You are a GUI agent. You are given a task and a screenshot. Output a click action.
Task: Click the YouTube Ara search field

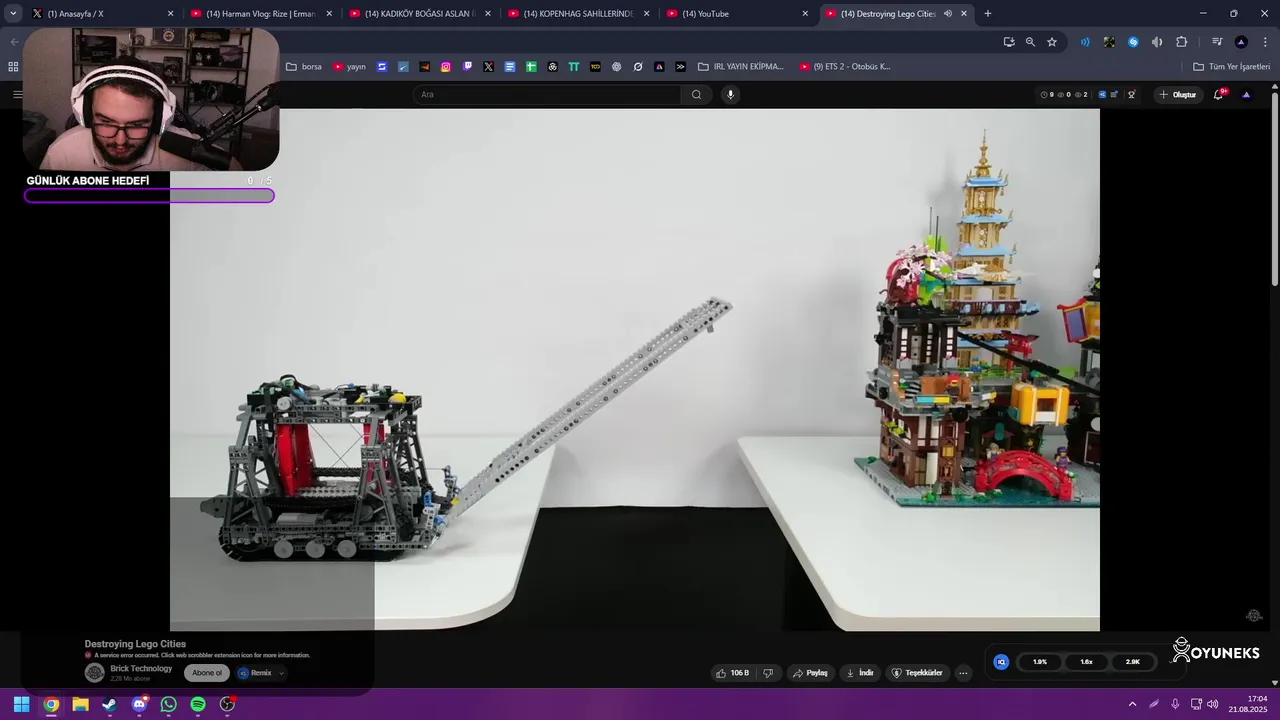547,95
